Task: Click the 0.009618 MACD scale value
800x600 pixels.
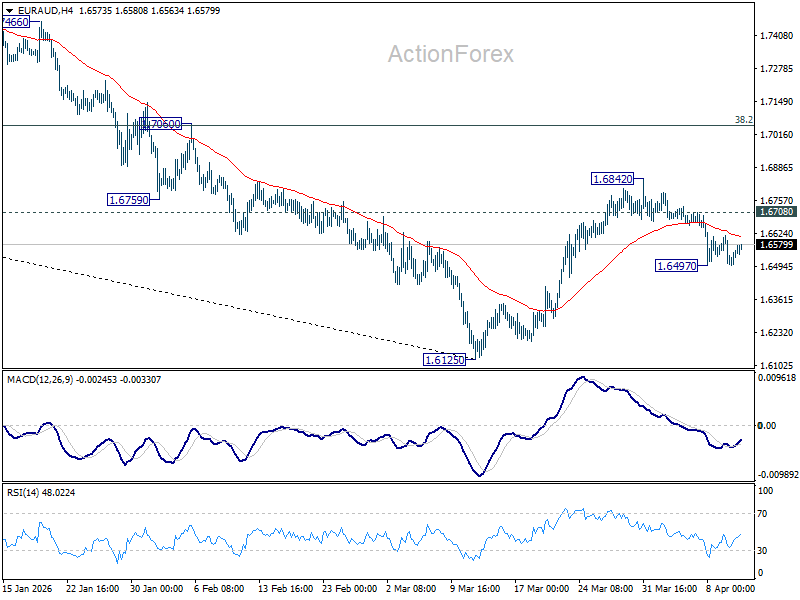Action: coord(777,378)
